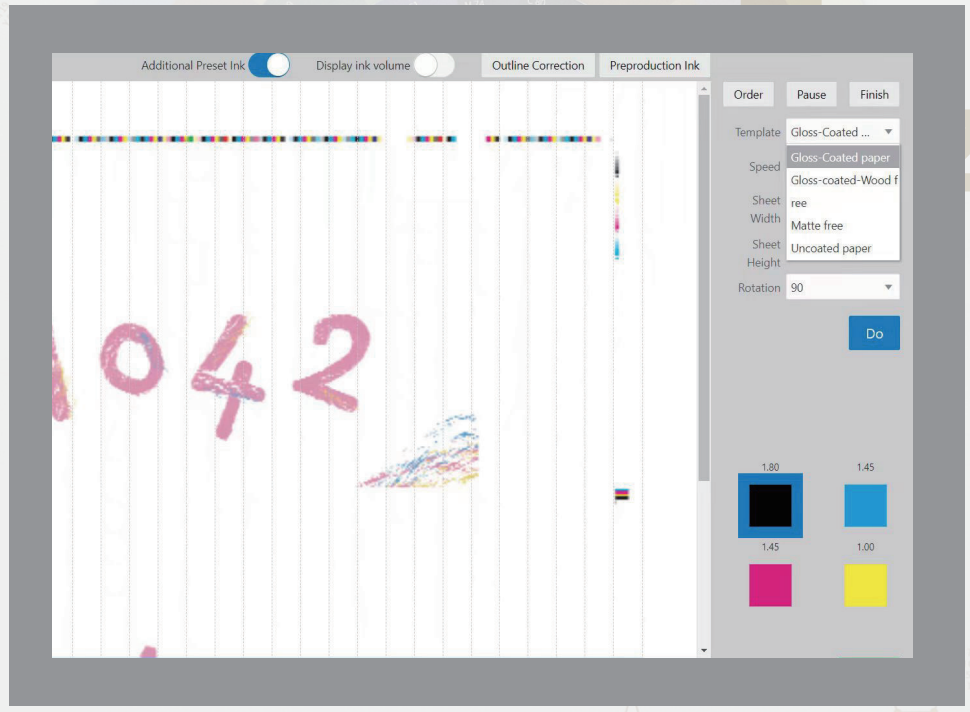Select the yellow ink swatch
970x712 pixels.
click(865, 585)
